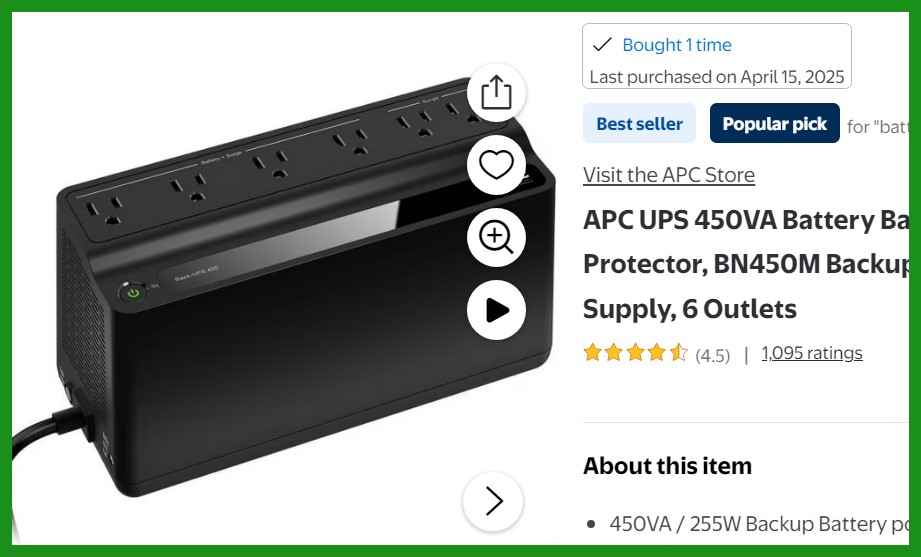This screenshot has height=557, width=921.
Task: Add item to favorites with heart icon
Action: pos(496,165)
